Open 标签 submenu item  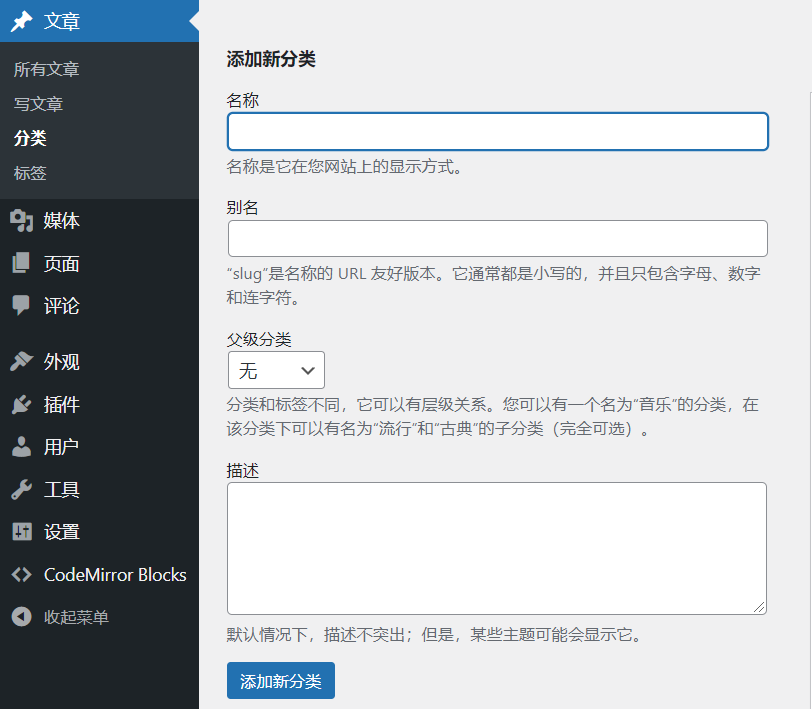(30, 173)
